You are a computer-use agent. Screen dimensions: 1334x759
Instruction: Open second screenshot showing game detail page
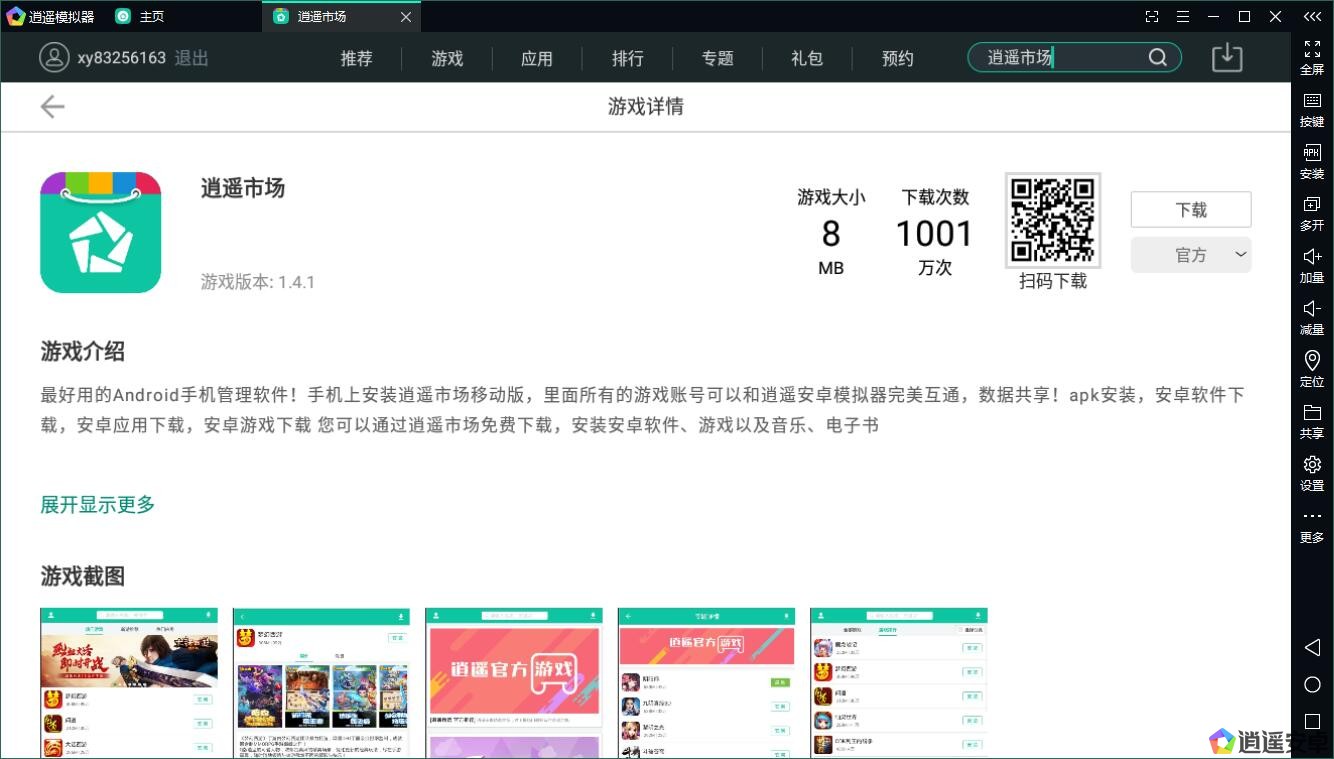click(322, 683)
